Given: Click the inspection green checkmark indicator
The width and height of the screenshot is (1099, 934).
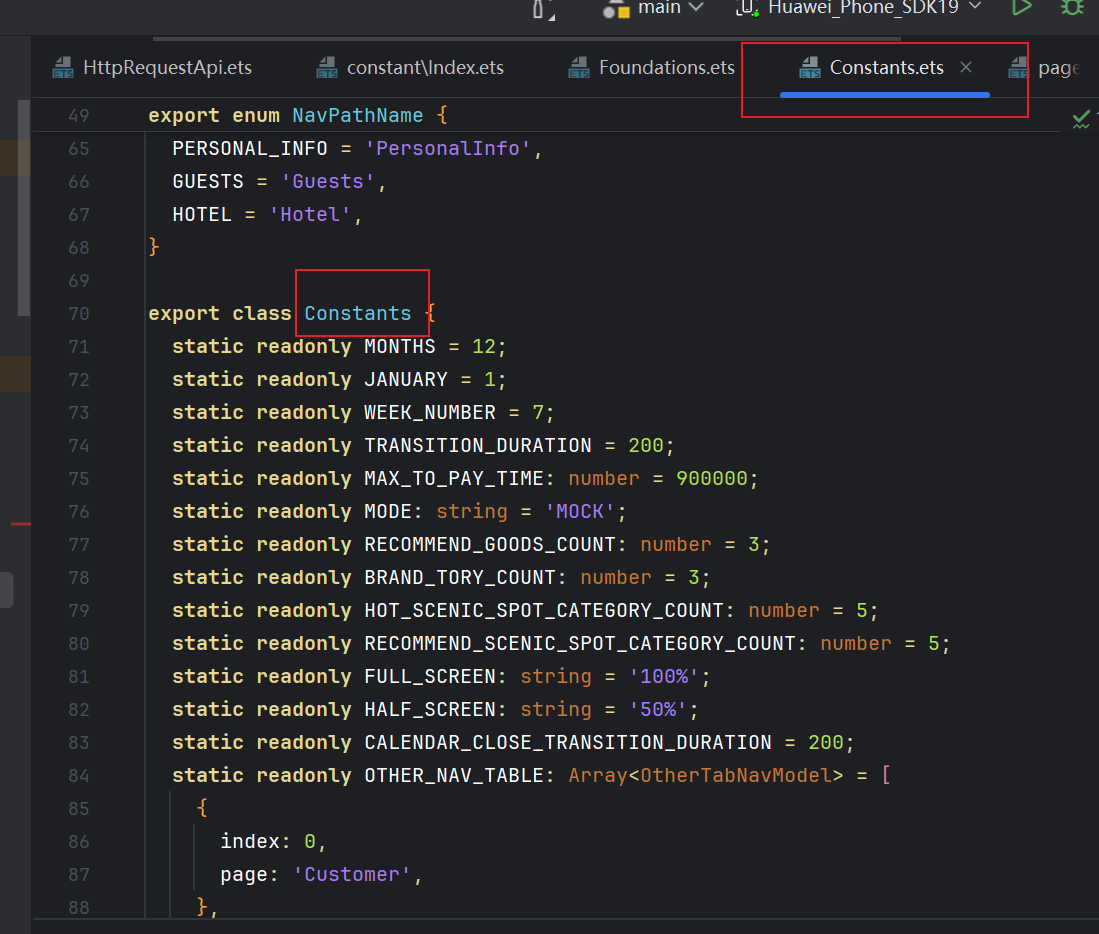Looking at the screenshot, I should [x=1081, y=119].
